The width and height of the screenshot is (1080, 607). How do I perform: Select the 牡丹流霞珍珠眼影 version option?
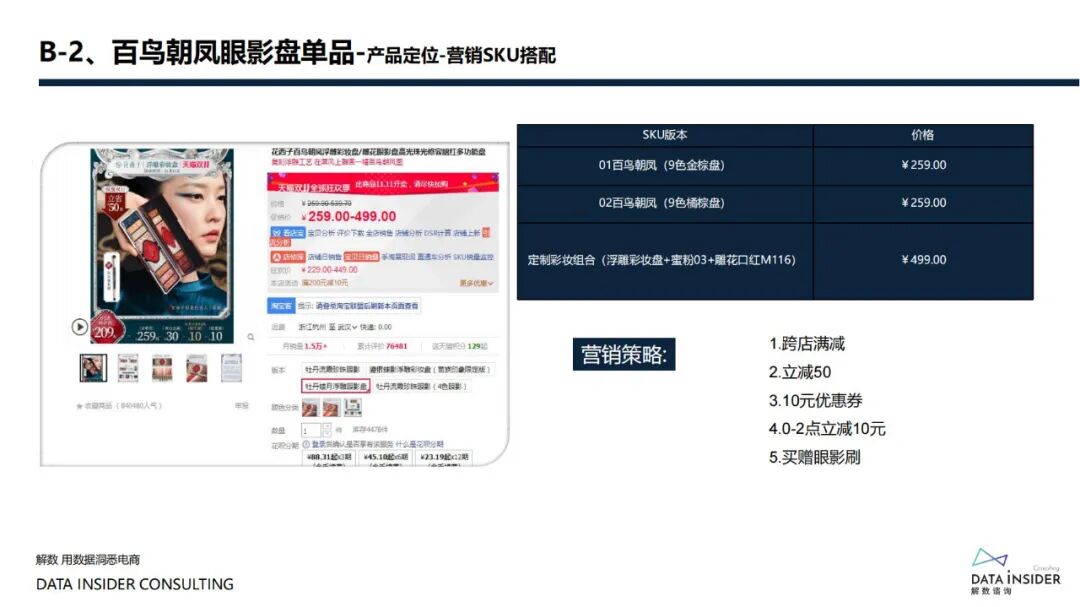(332, 369)
